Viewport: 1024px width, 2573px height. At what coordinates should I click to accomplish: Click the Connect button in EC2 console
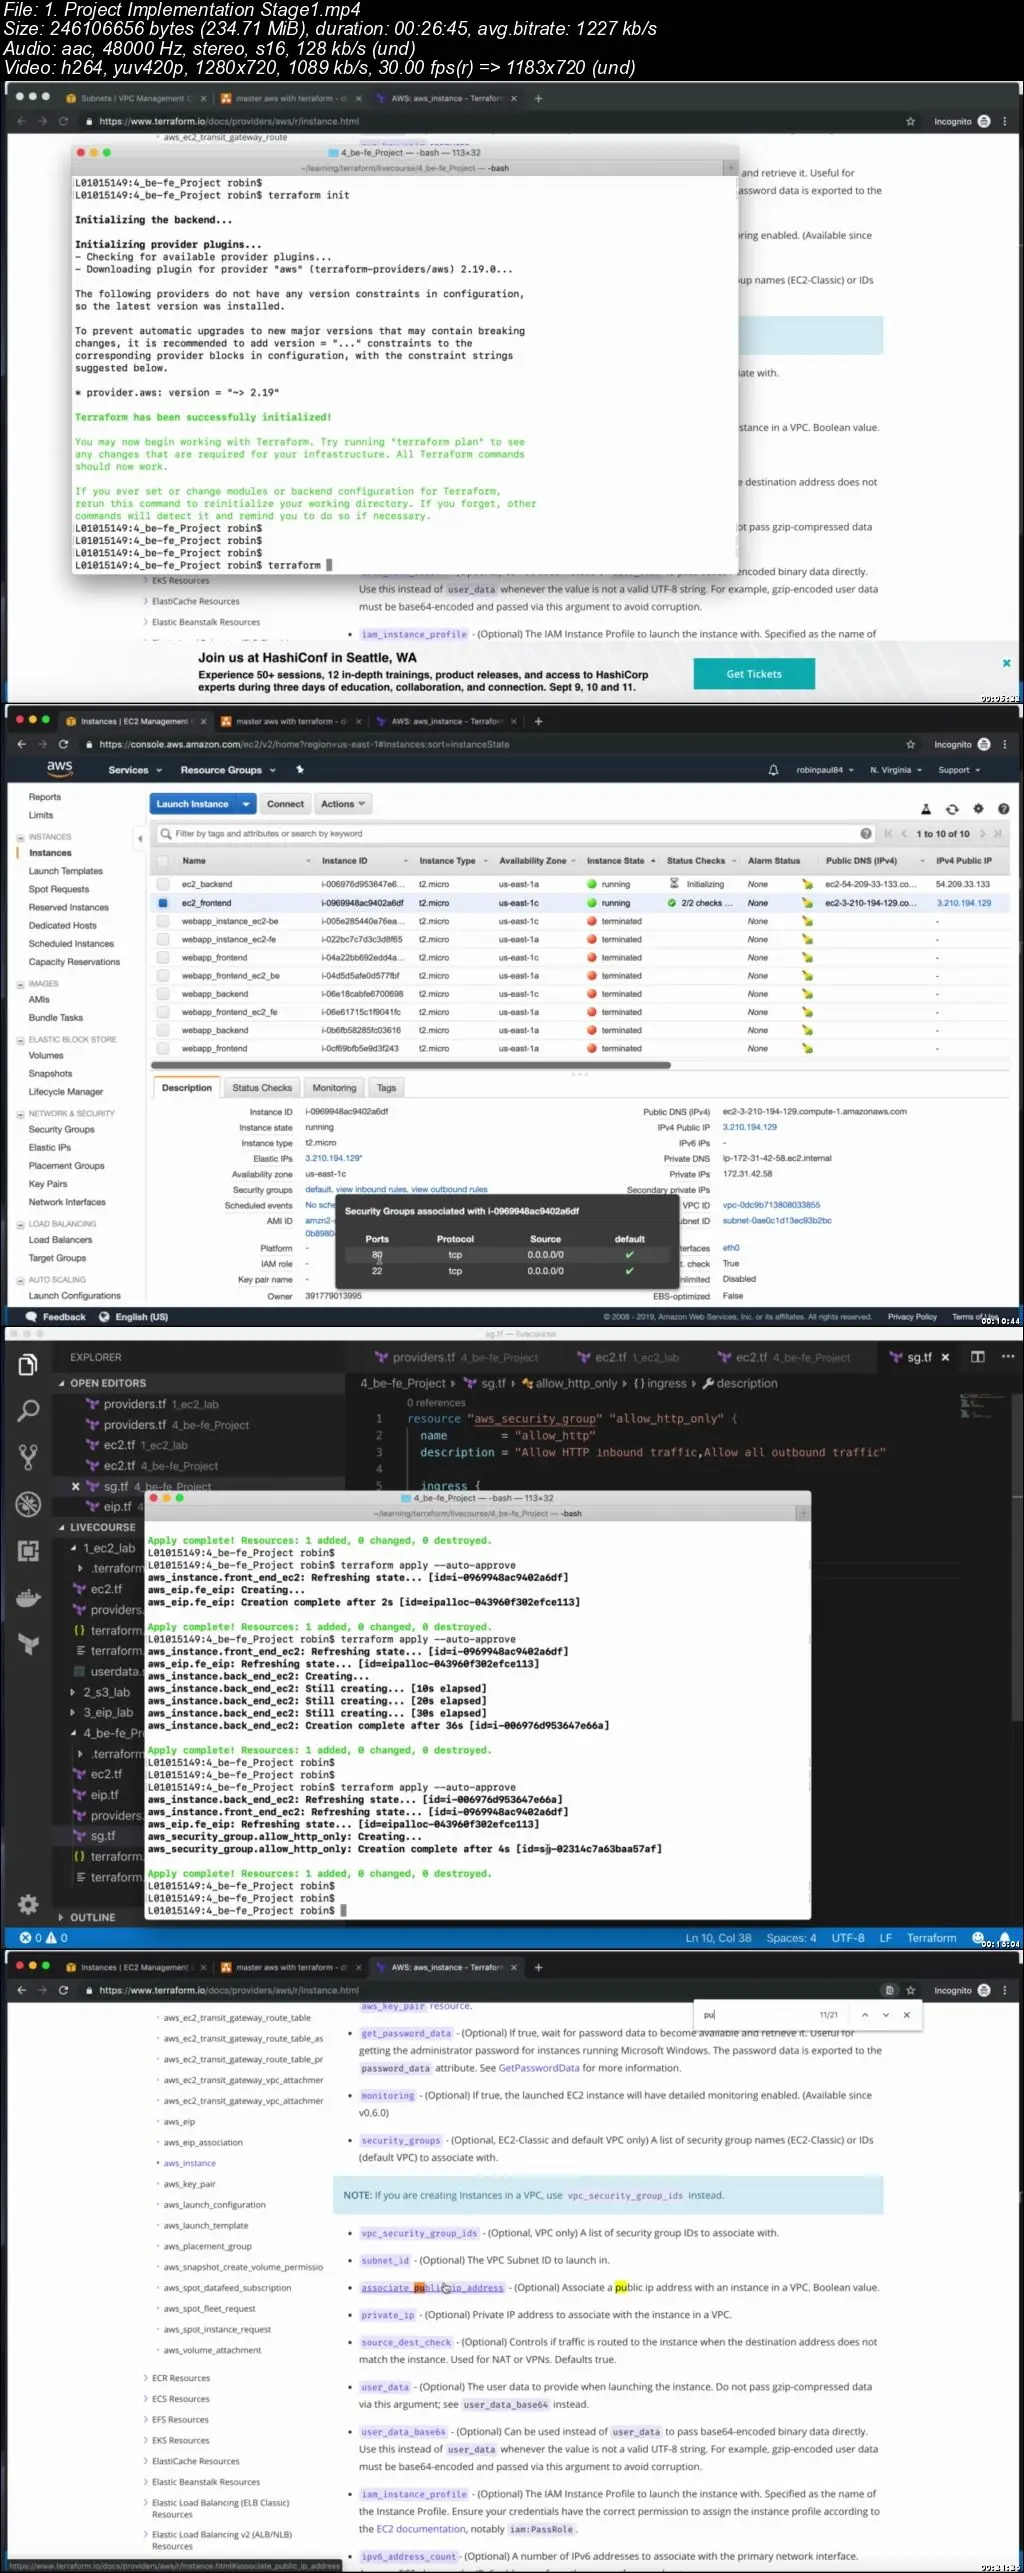click(285, 804)
